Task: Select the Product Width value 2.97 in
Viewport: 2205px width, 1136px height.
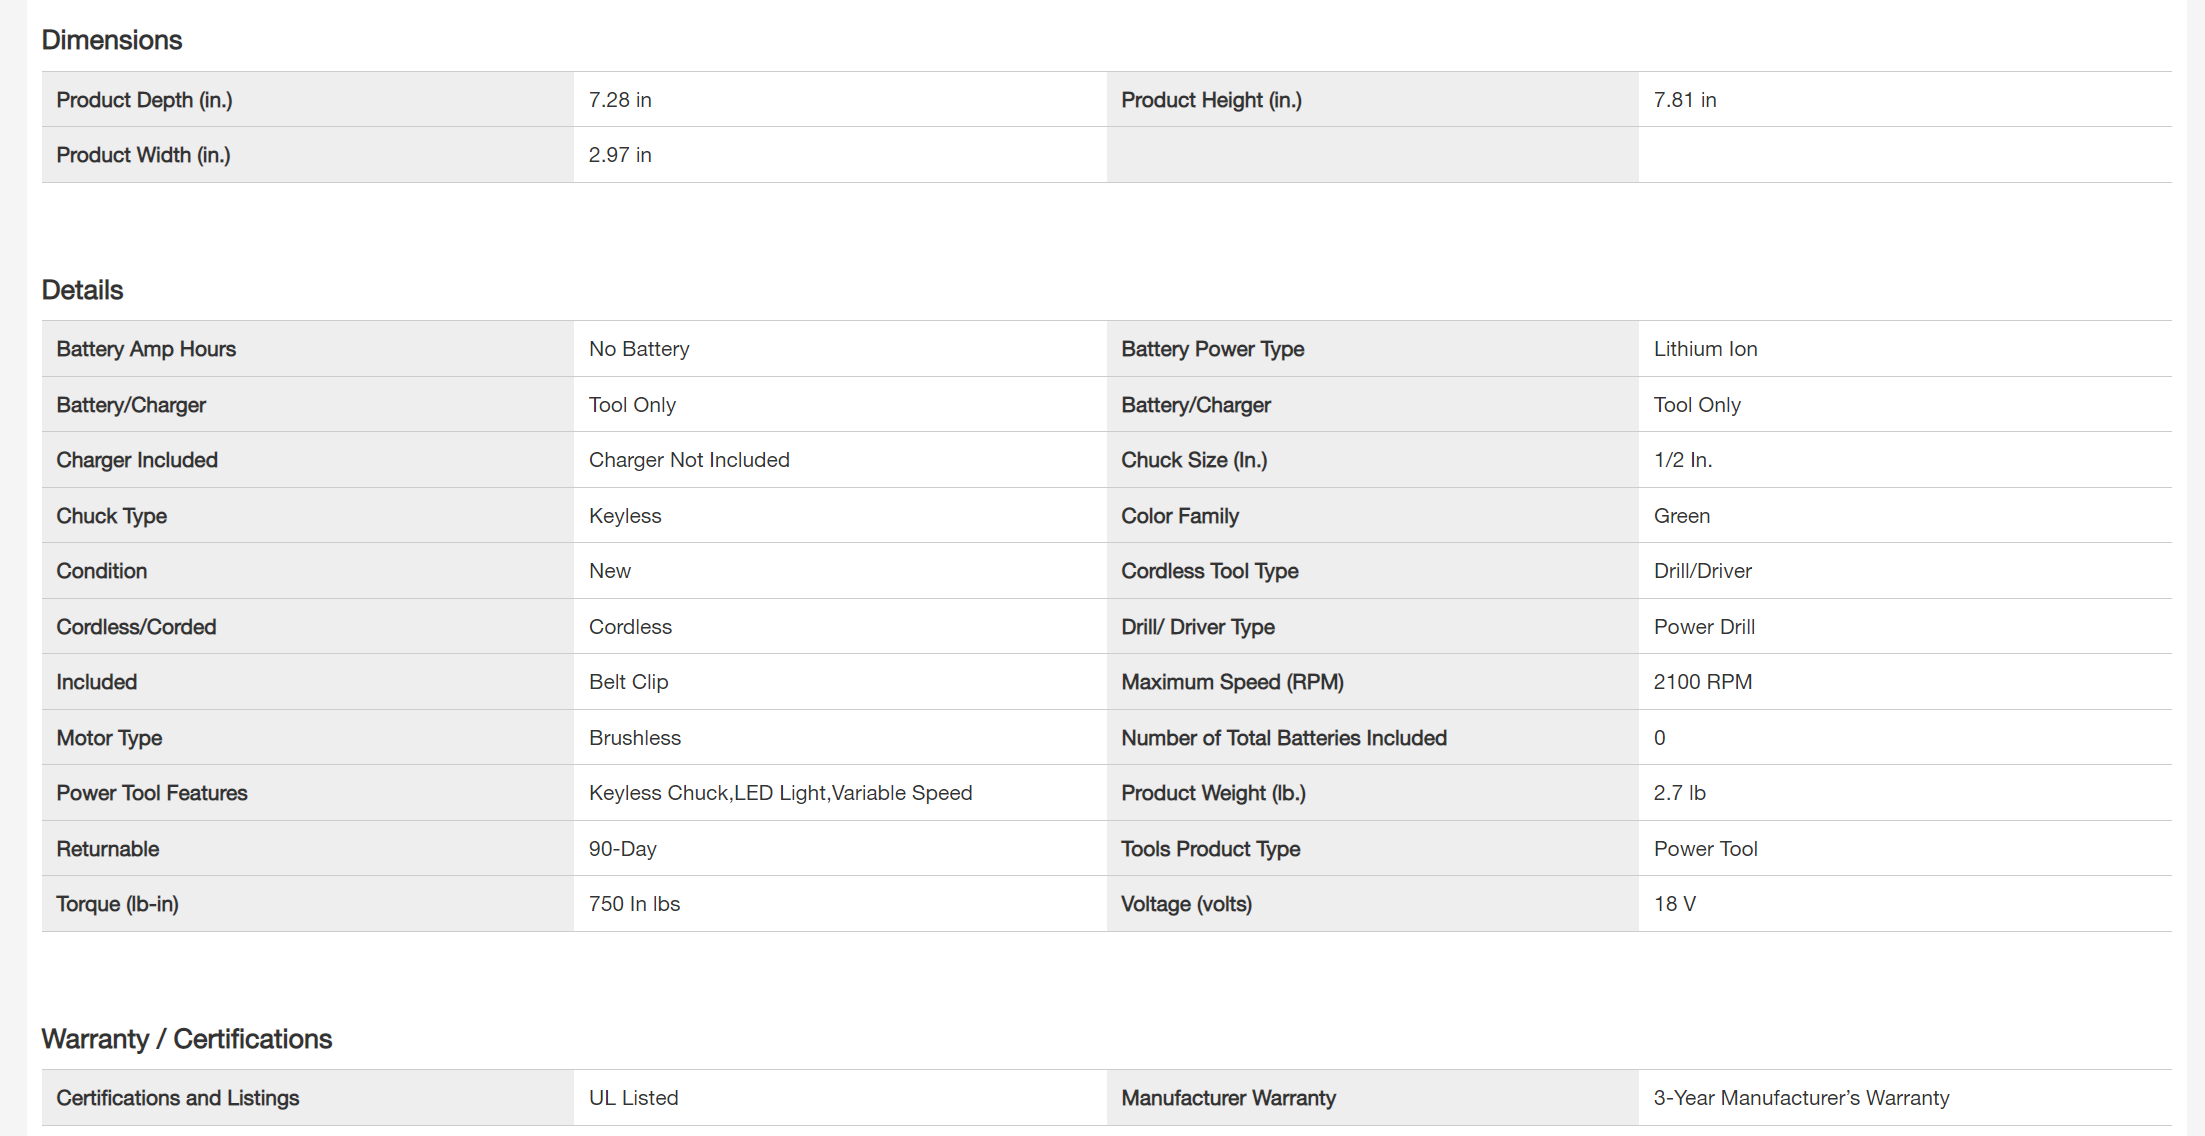Action: tap(620, 155)
